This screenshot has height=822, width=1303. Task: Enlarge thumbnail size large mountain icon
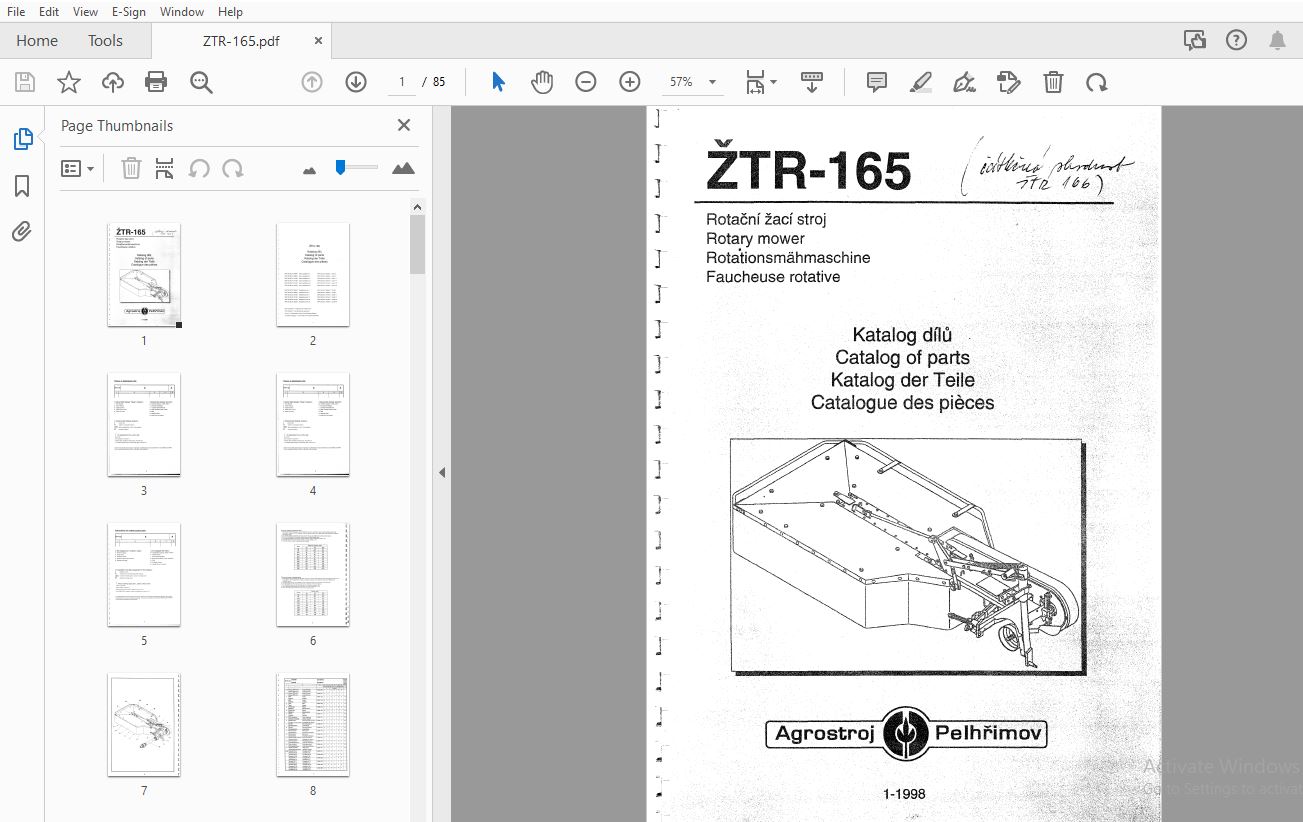404,169
